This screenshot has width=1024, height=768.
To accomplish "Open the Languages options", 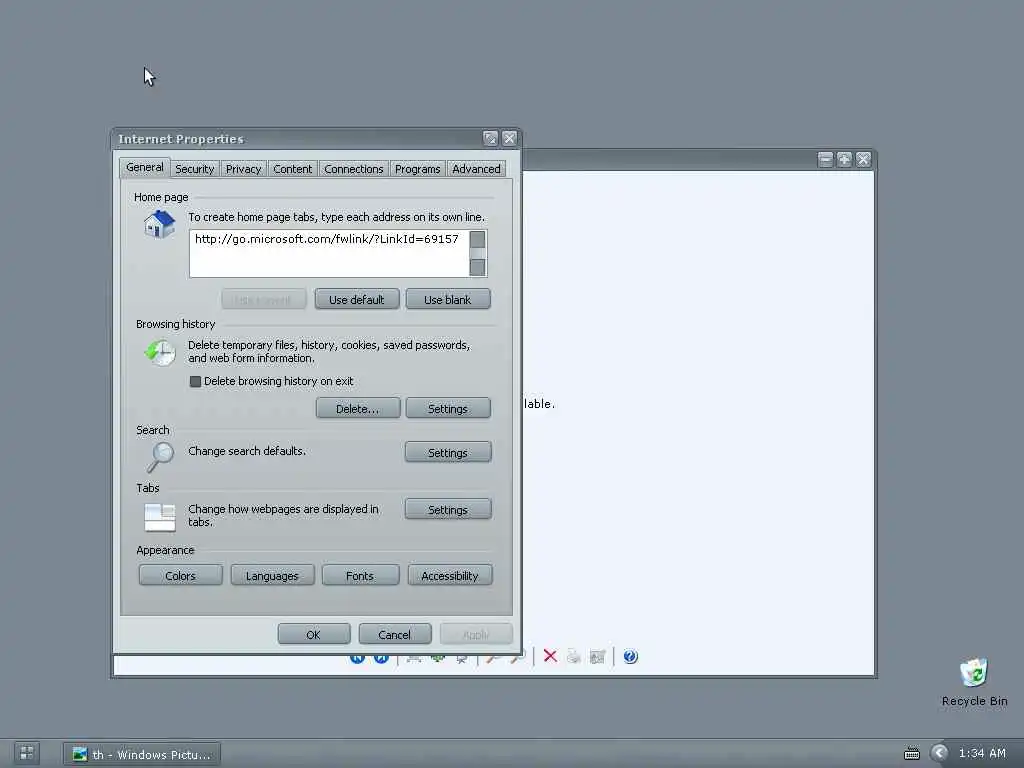I will [x=272, y=576].
